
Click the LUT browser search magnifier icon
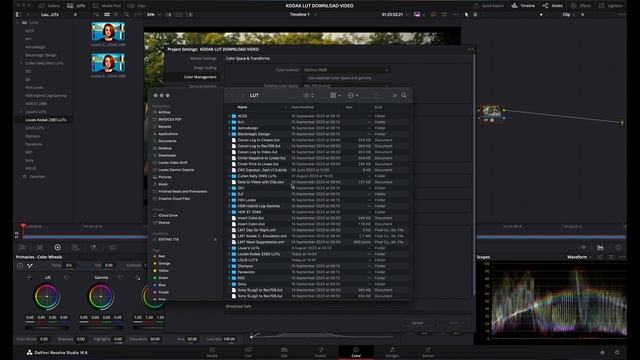point(127,14)
